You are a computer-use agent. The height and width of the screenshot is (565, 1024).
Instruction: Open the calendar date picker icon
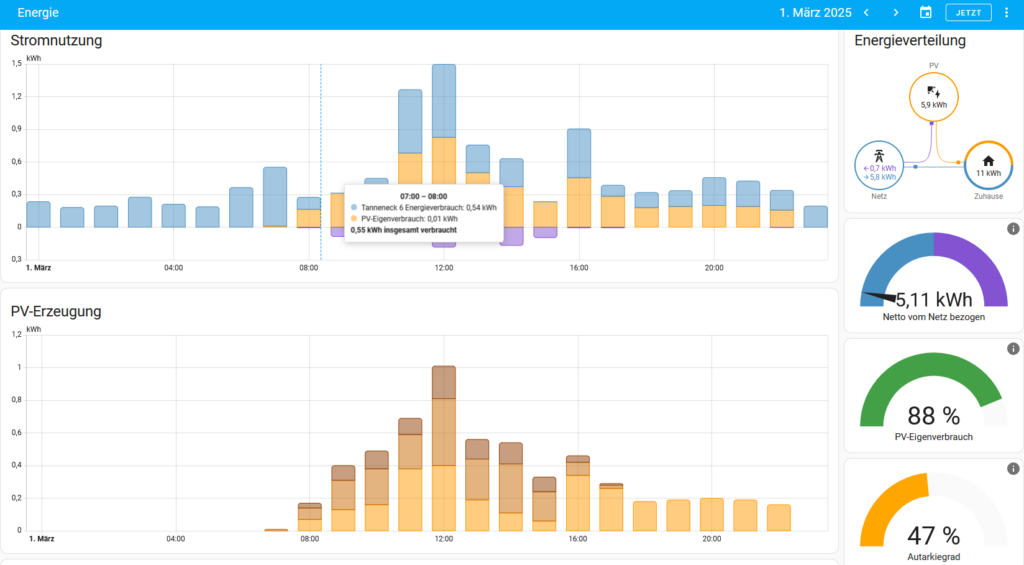pyautogui.click(x=926, y=13)
